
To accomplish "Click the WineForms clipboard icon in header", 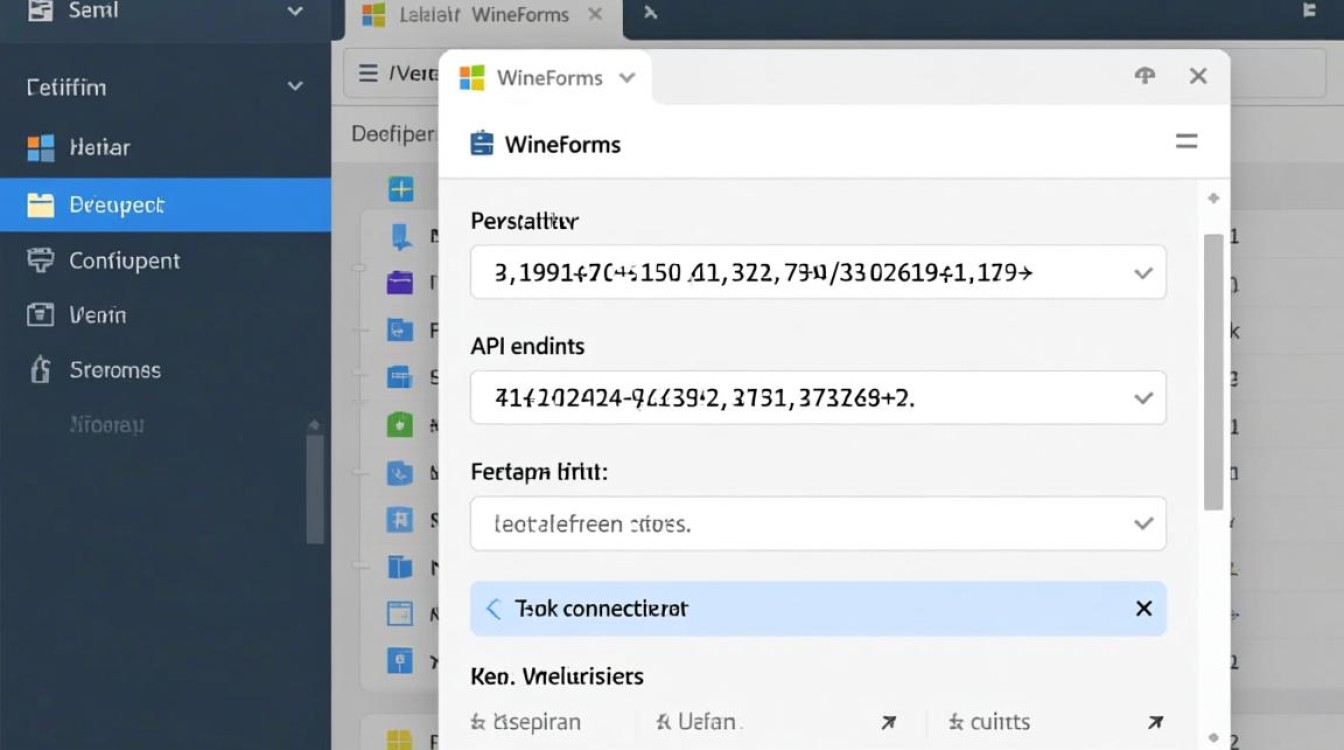I will coord(482,144).
